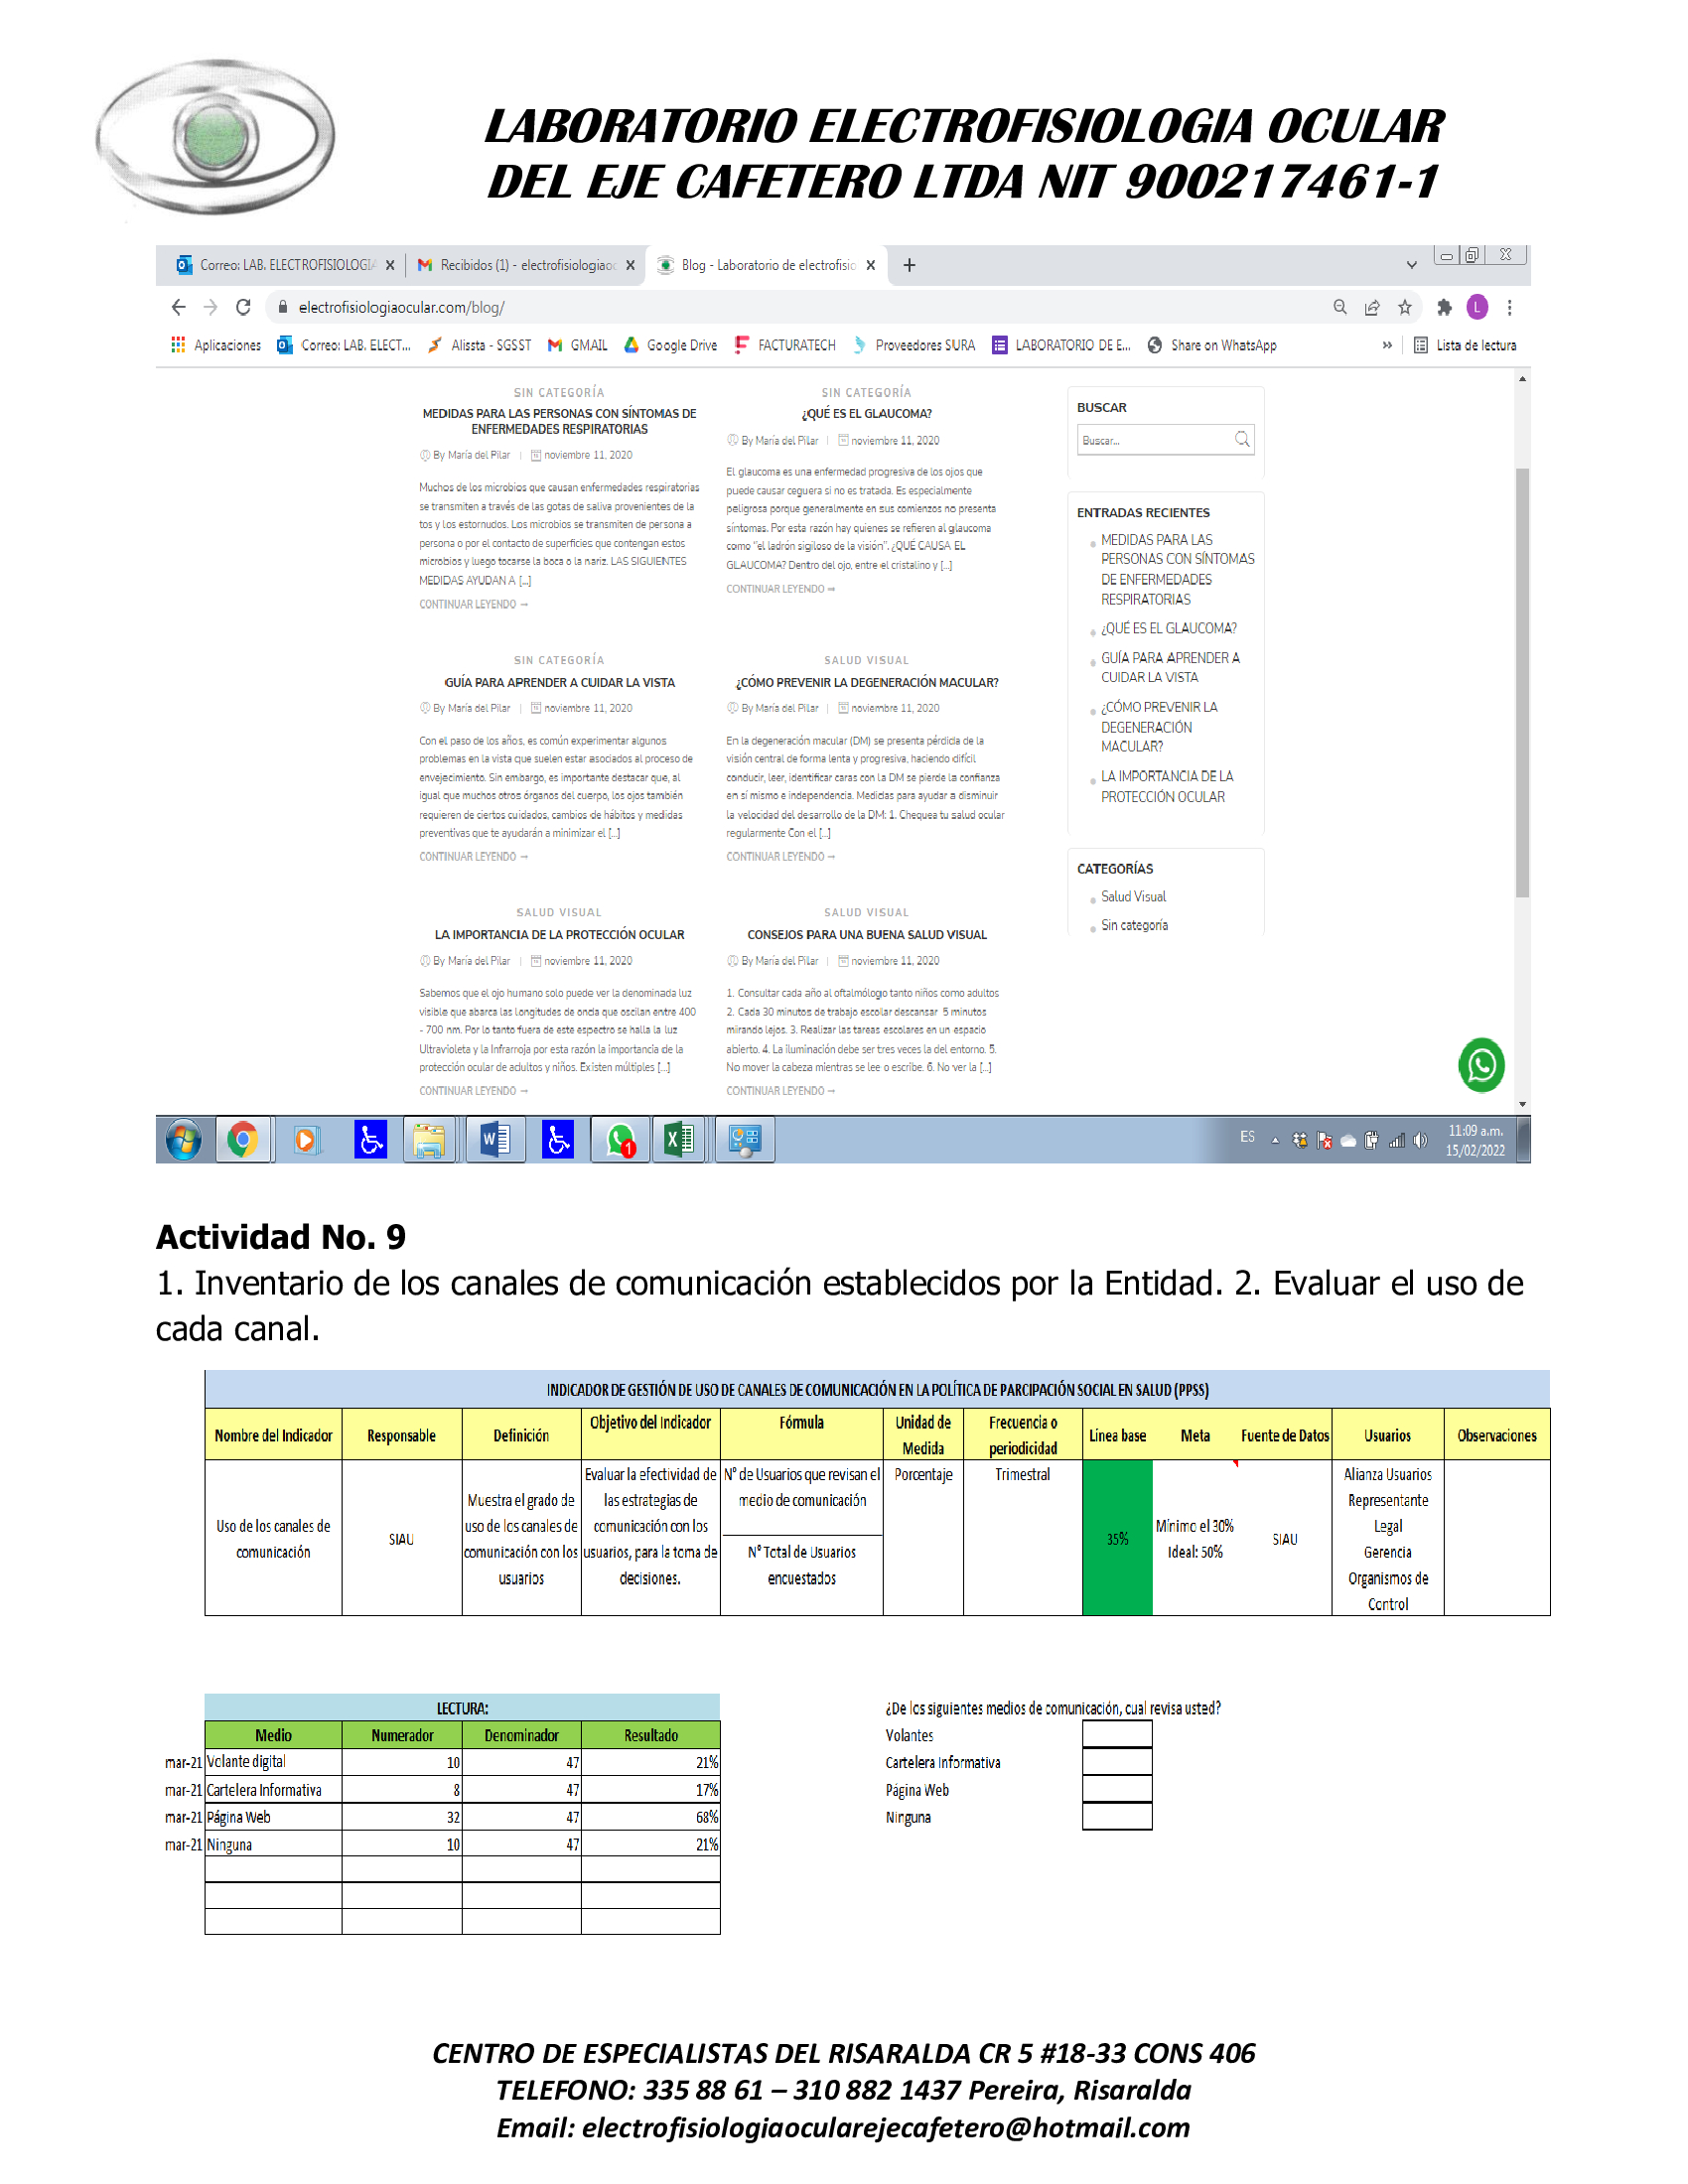Expand hidden bookmarks double chevron
Screen dimensions: 1688x2184
tap(1387, 345)
